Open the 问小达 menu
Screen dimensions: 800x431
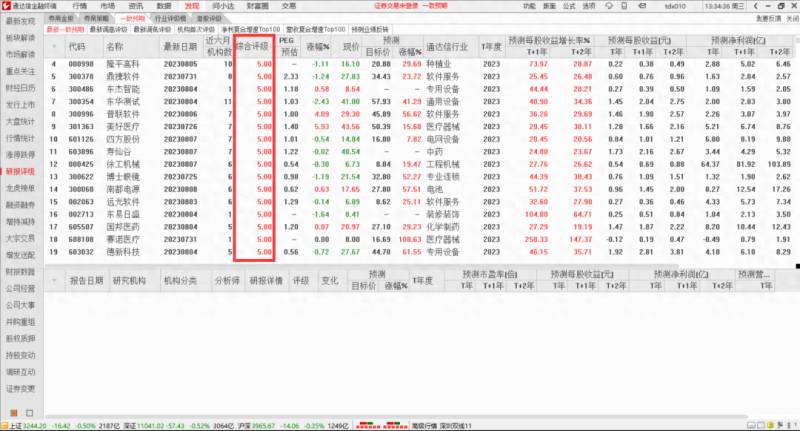(223, 6)
